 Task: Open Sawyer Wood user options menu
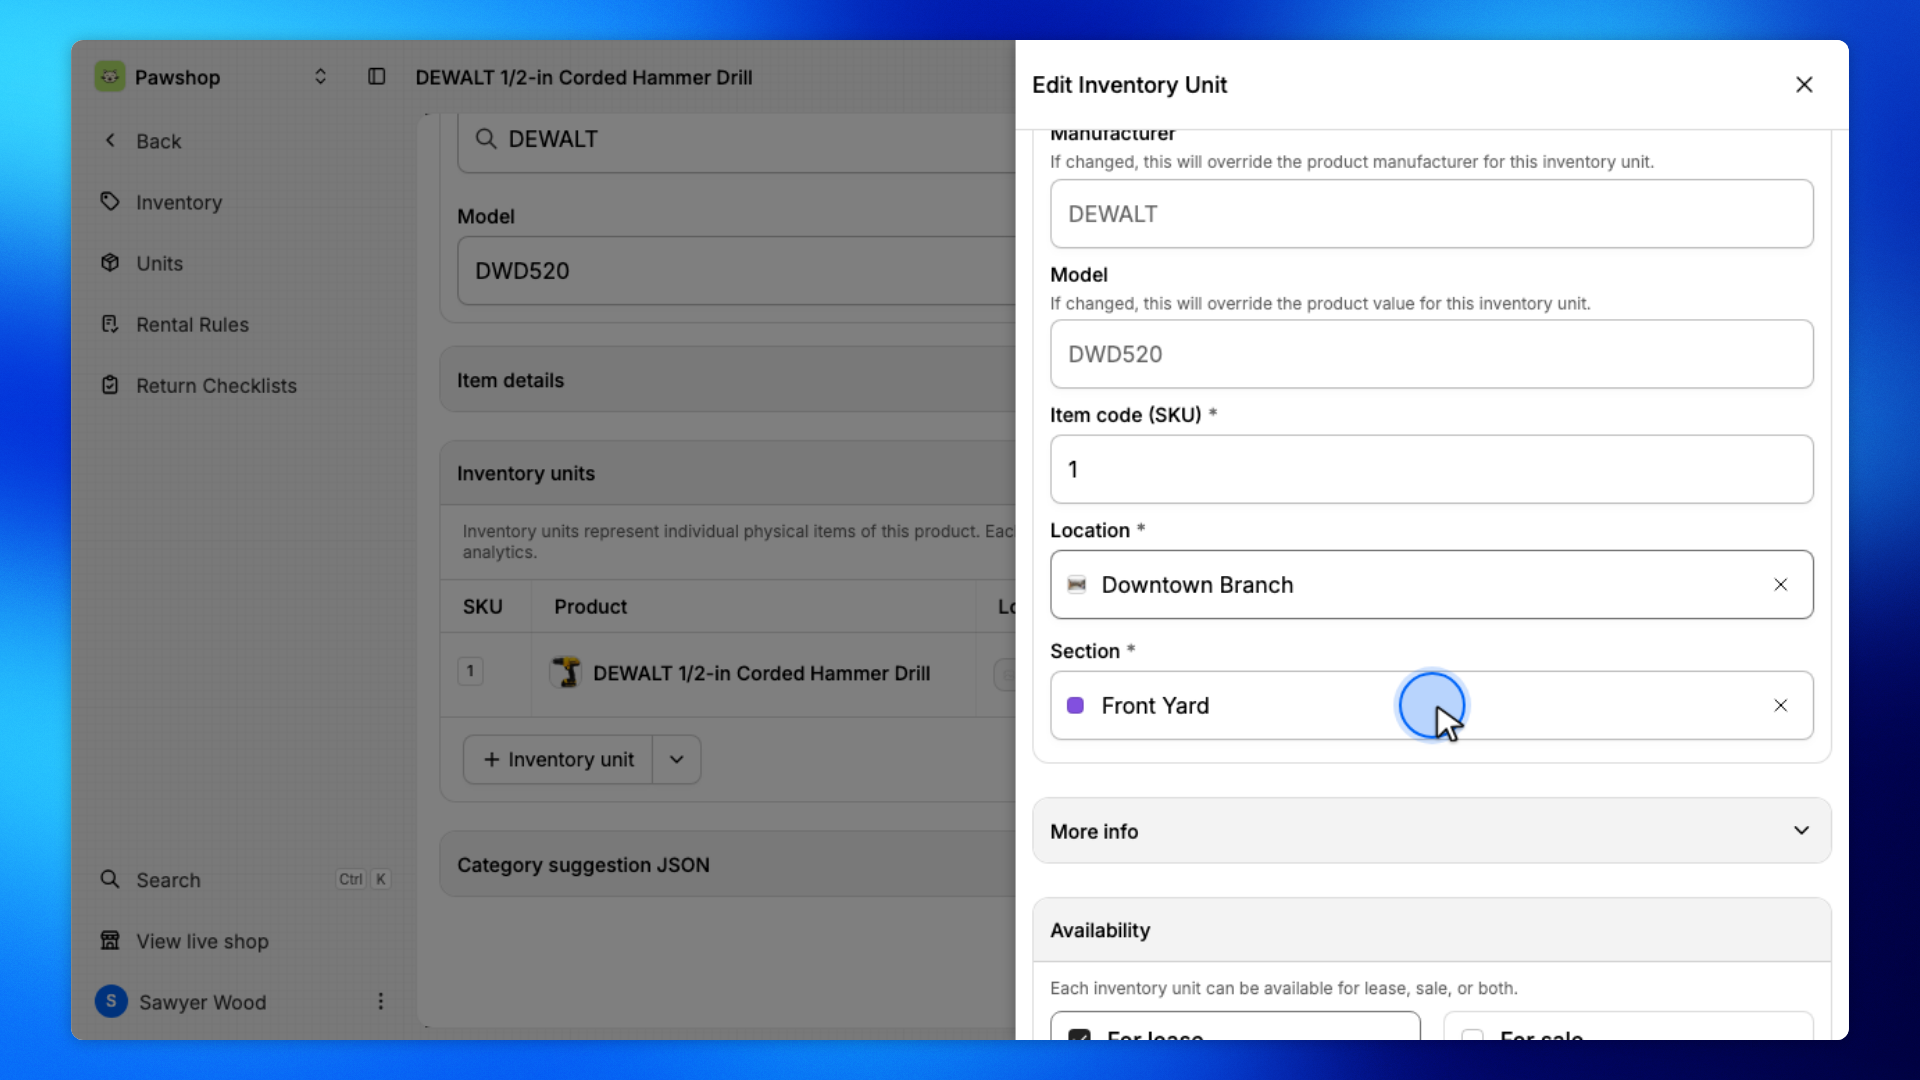[x=380, y=1001]
